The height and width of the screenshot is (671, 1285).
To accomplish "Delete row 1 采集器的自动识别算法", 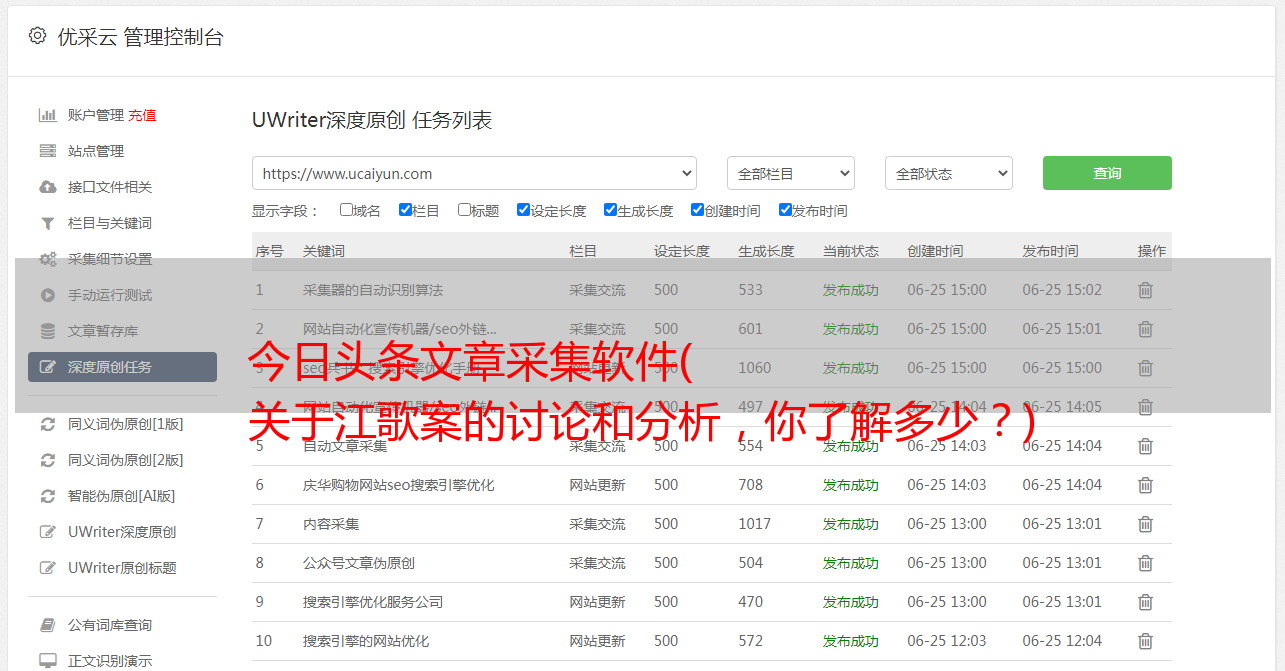I will [x=1146, y=290].
